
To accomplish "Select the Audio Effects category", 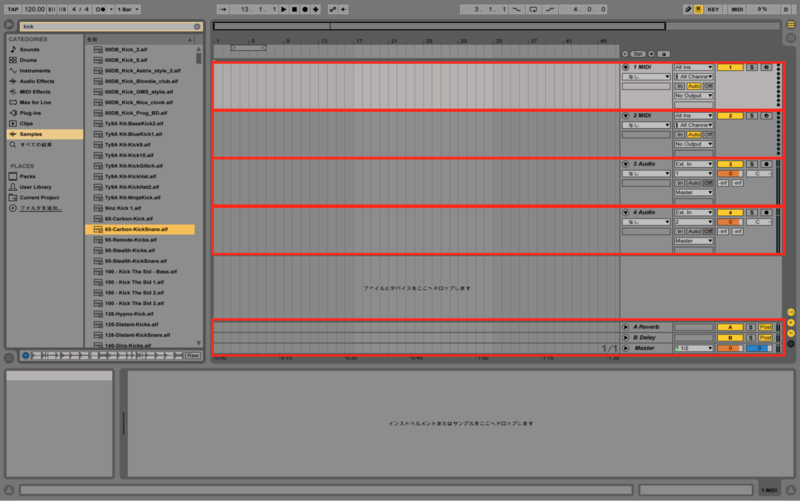I will click(37, 81).
